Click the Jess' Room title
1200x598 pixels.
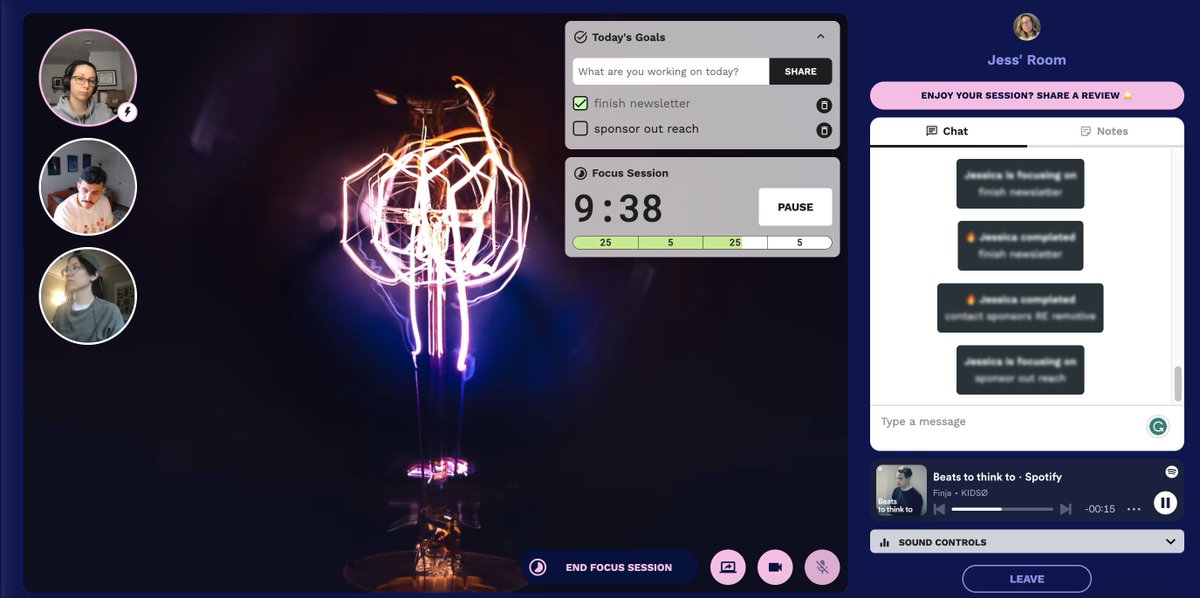pos(1027,60)
